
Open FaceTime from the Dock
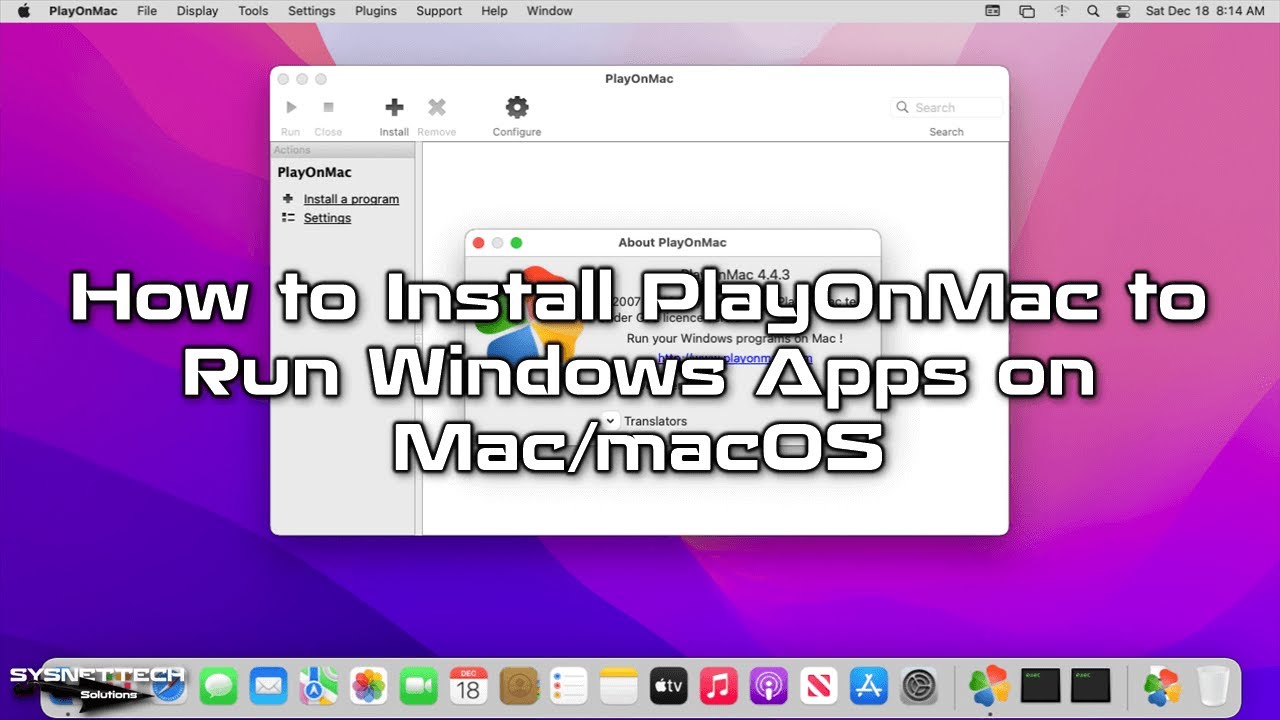click(x=418, y=687)
